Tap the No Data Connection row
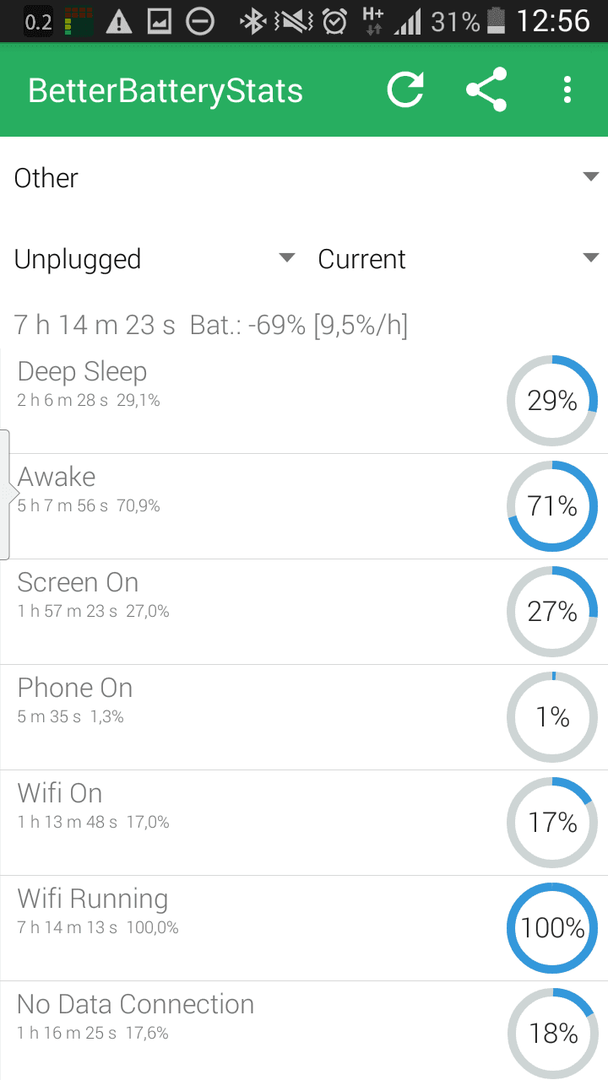 click(x=304, y=1030)
